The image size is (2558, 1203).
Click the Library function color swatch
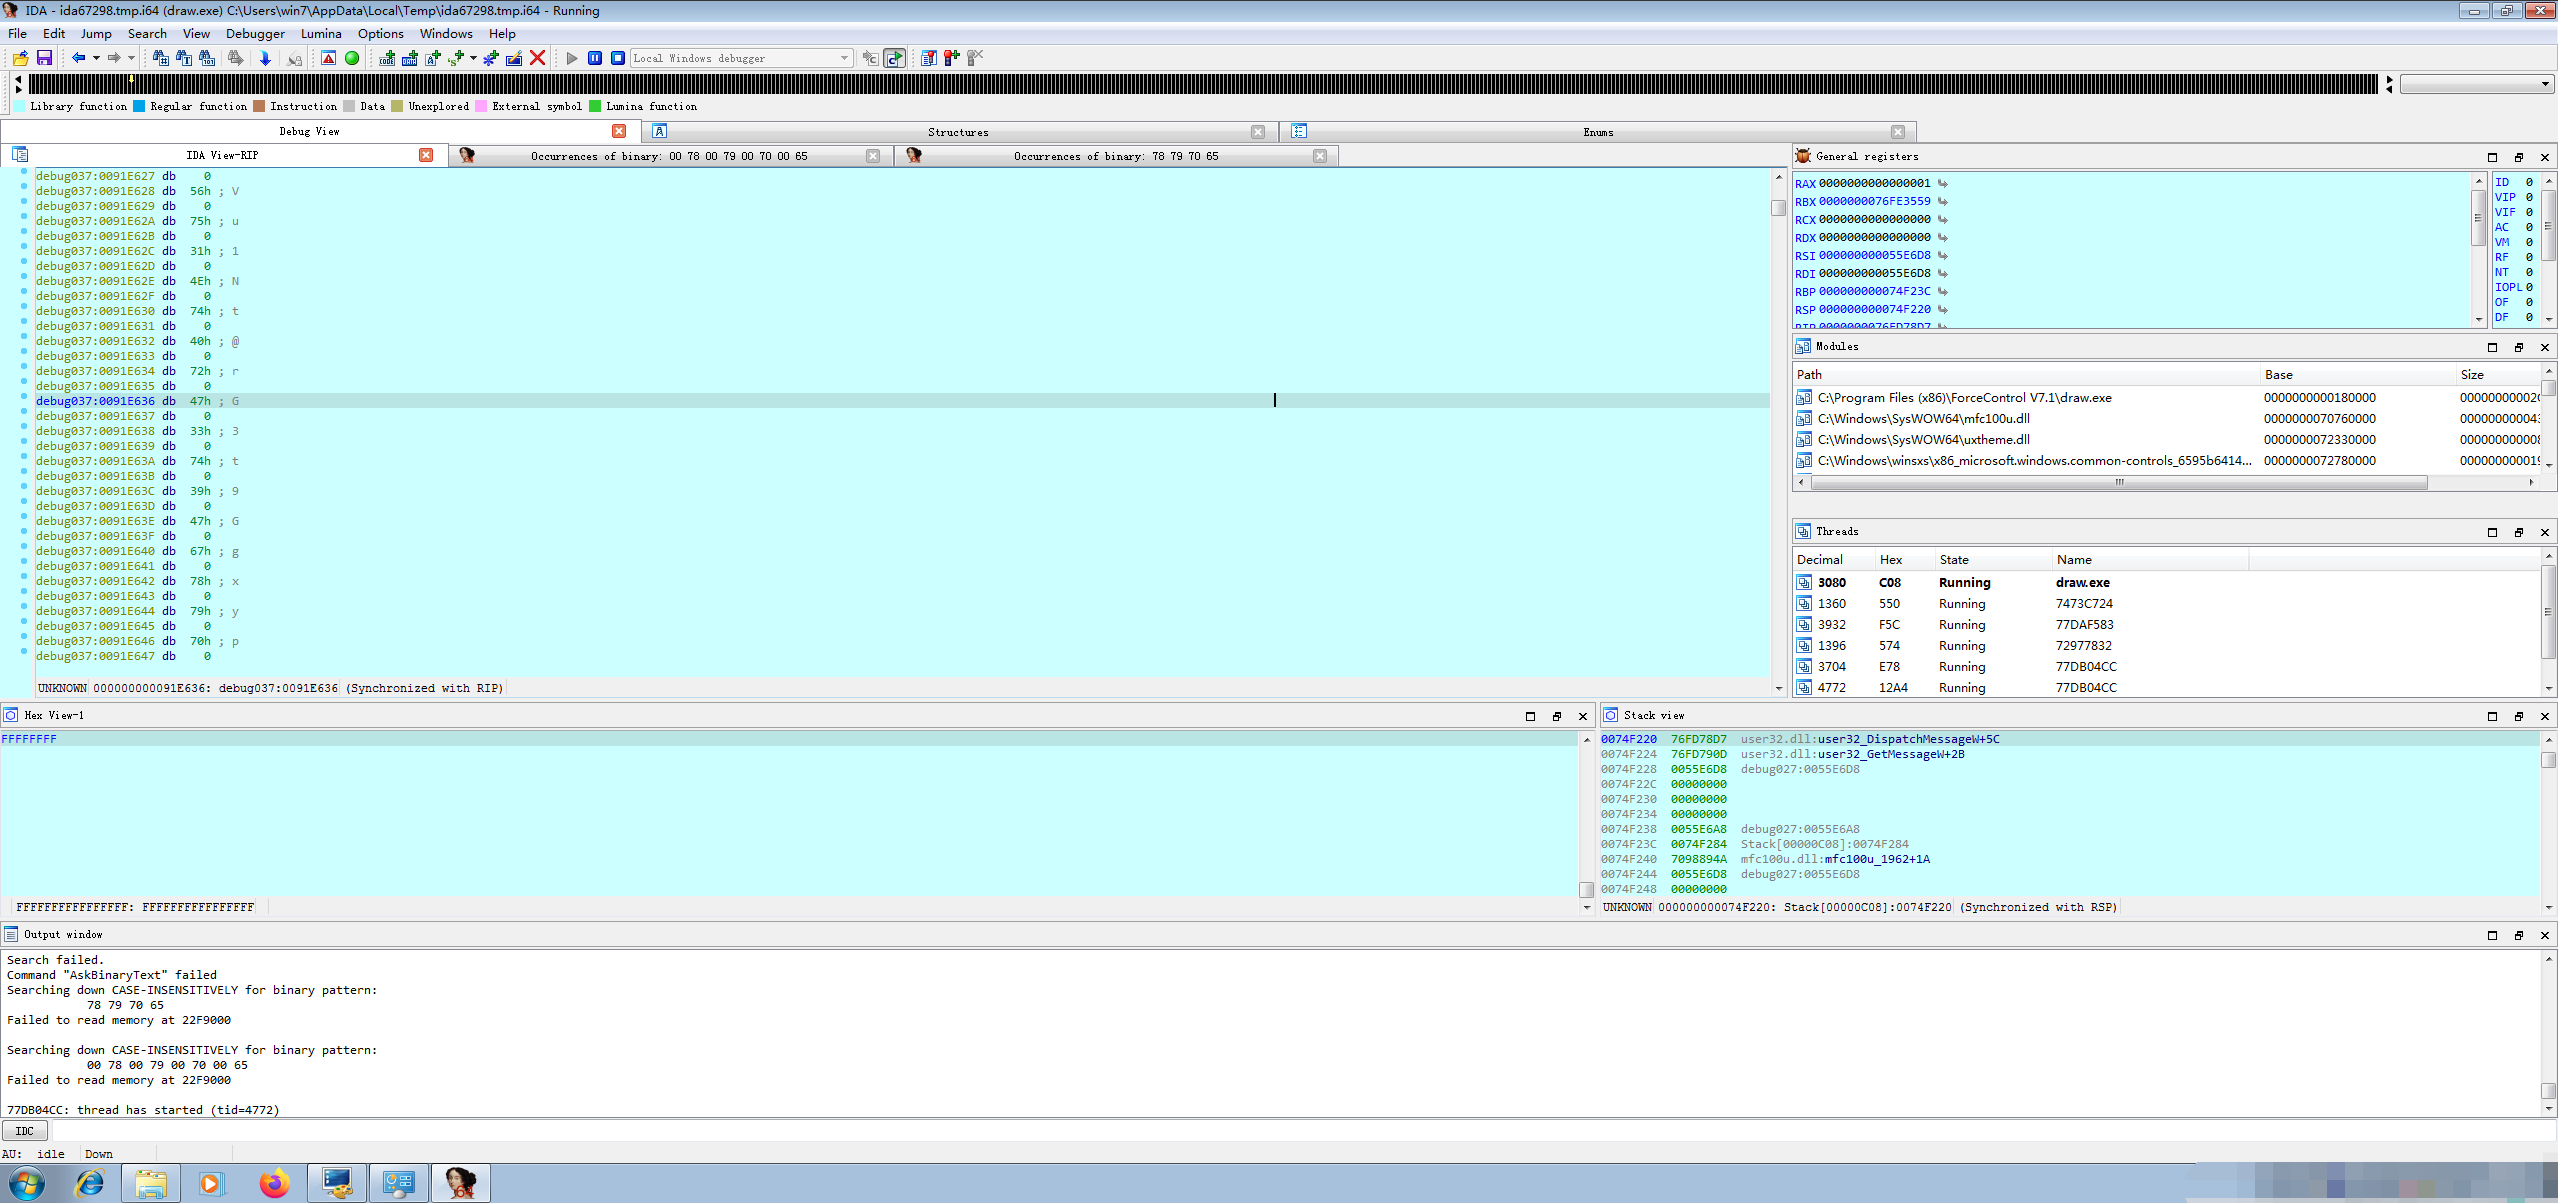pos(19,106)
